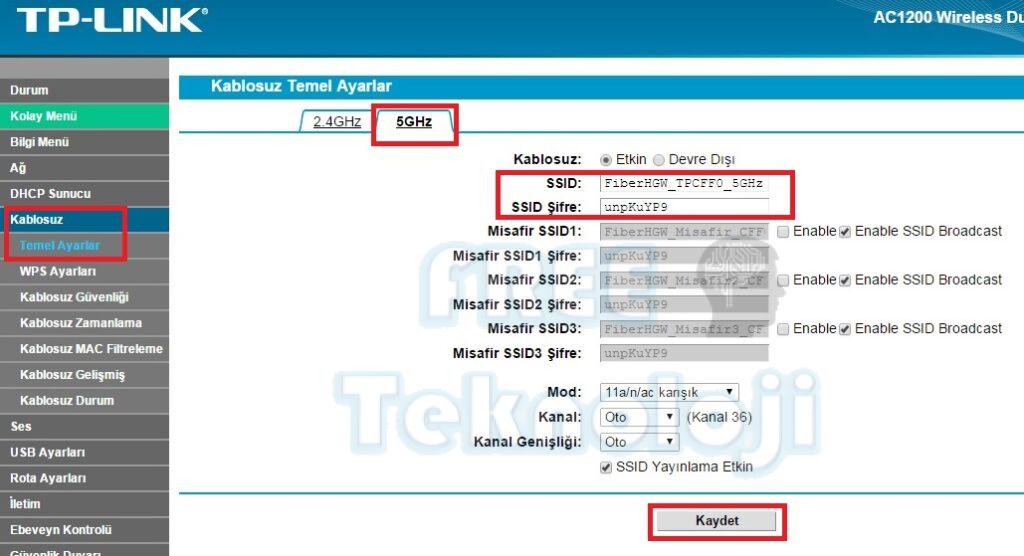1024x556 pixels.
Task: Switch to the 2.4GHz tab
Action: coord(336,122)
